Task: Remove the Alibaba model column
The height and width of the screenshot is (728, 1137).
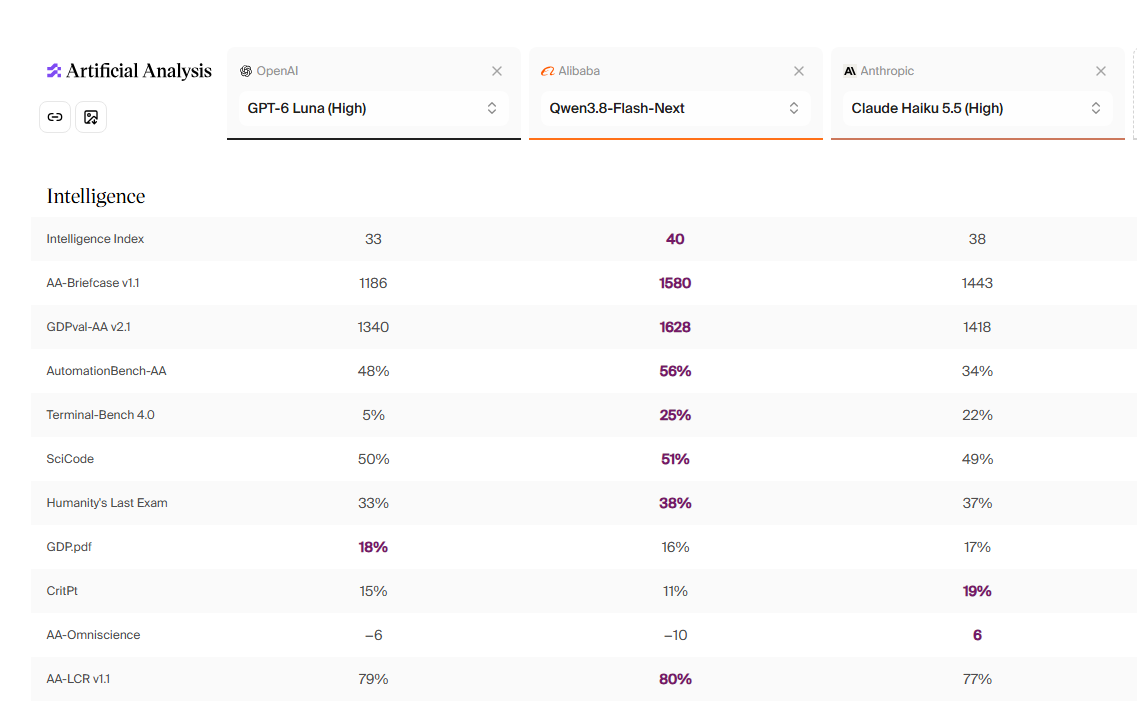Action: [x=799, y=71]
